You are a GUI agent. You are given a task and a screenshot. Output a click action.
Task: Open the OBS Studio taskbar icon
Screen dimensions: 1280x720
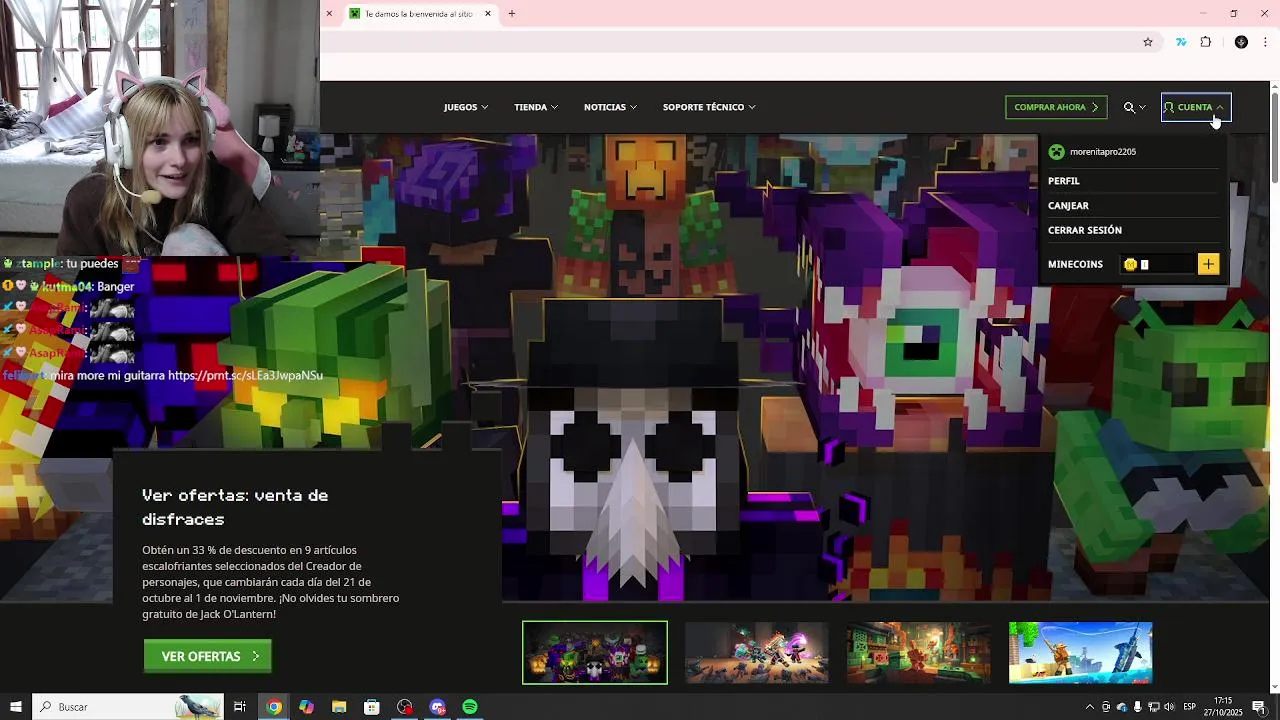(405, 707)
